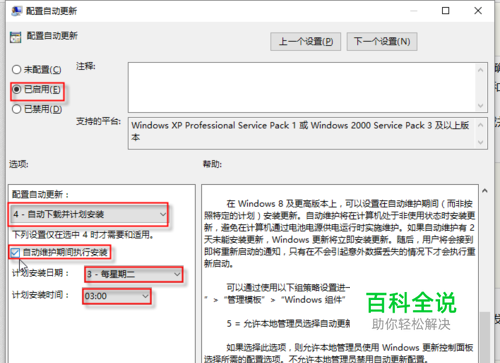Maximize the 配置自动更新 window

[x=445, y=11]
